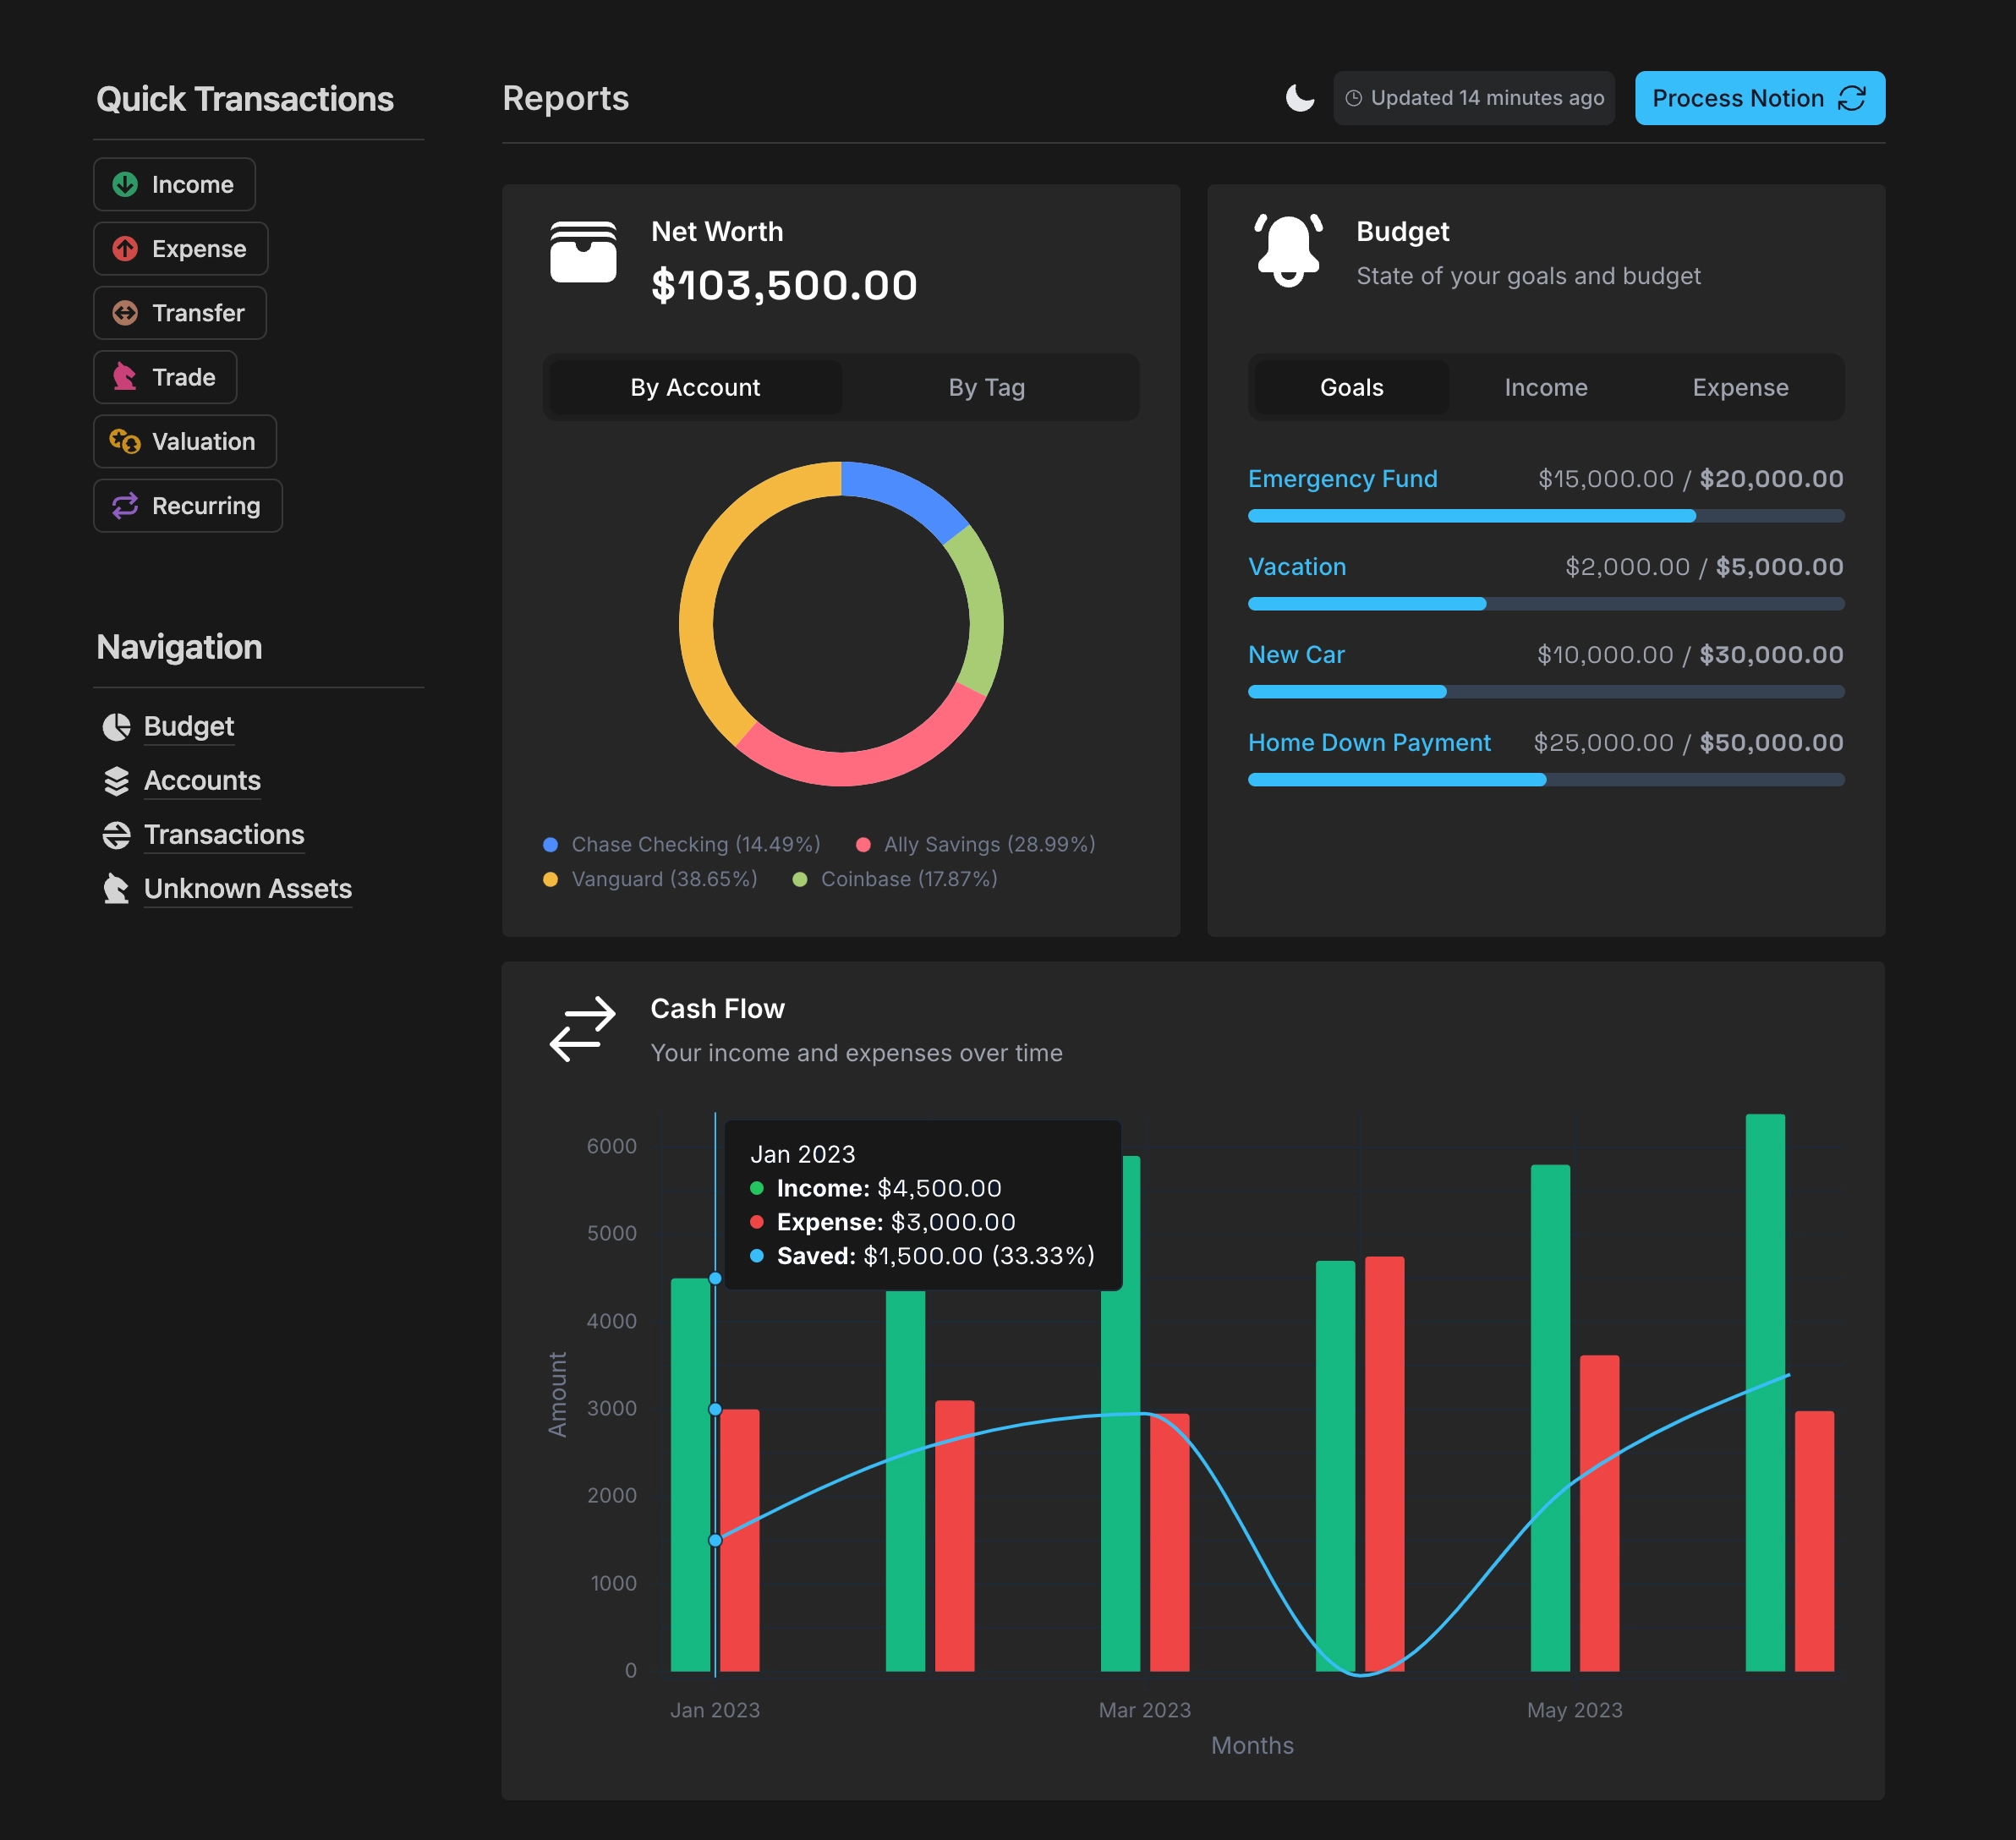Open the Expense tab in the Budget panel

(1739, 387)
